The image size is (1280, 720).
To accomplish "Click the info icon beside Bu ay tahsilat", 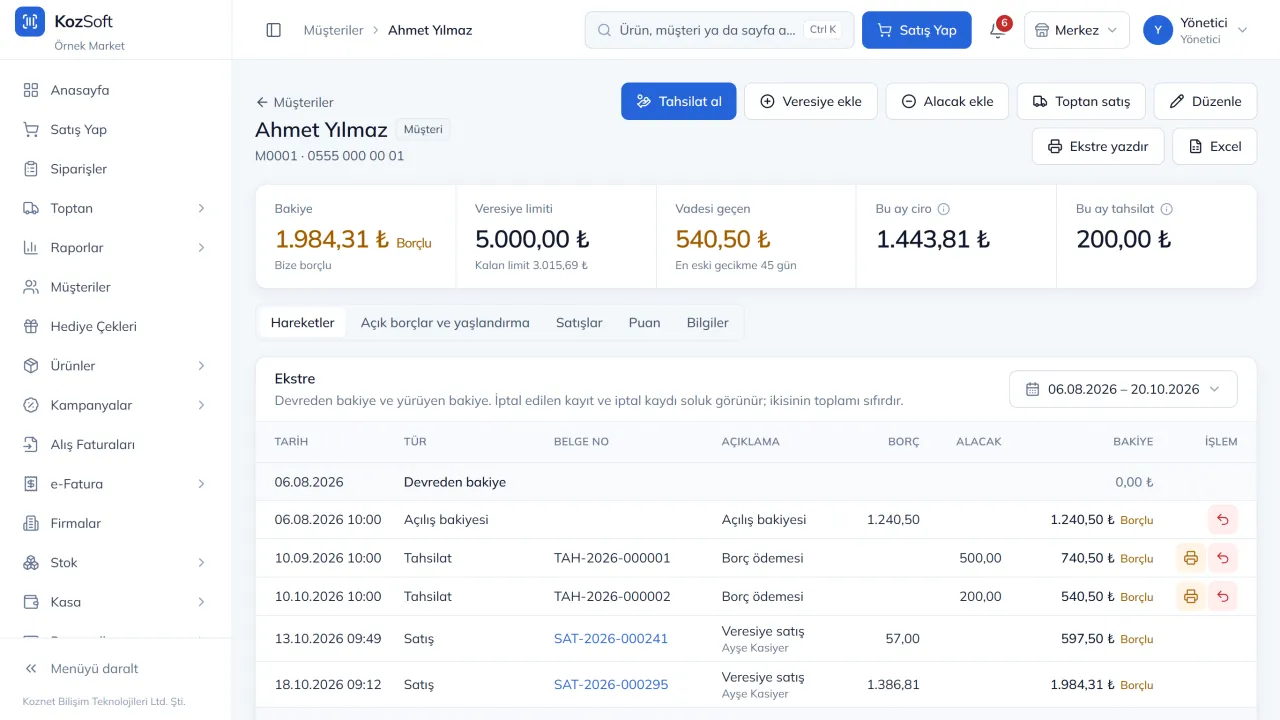I will coord(1166,209).
